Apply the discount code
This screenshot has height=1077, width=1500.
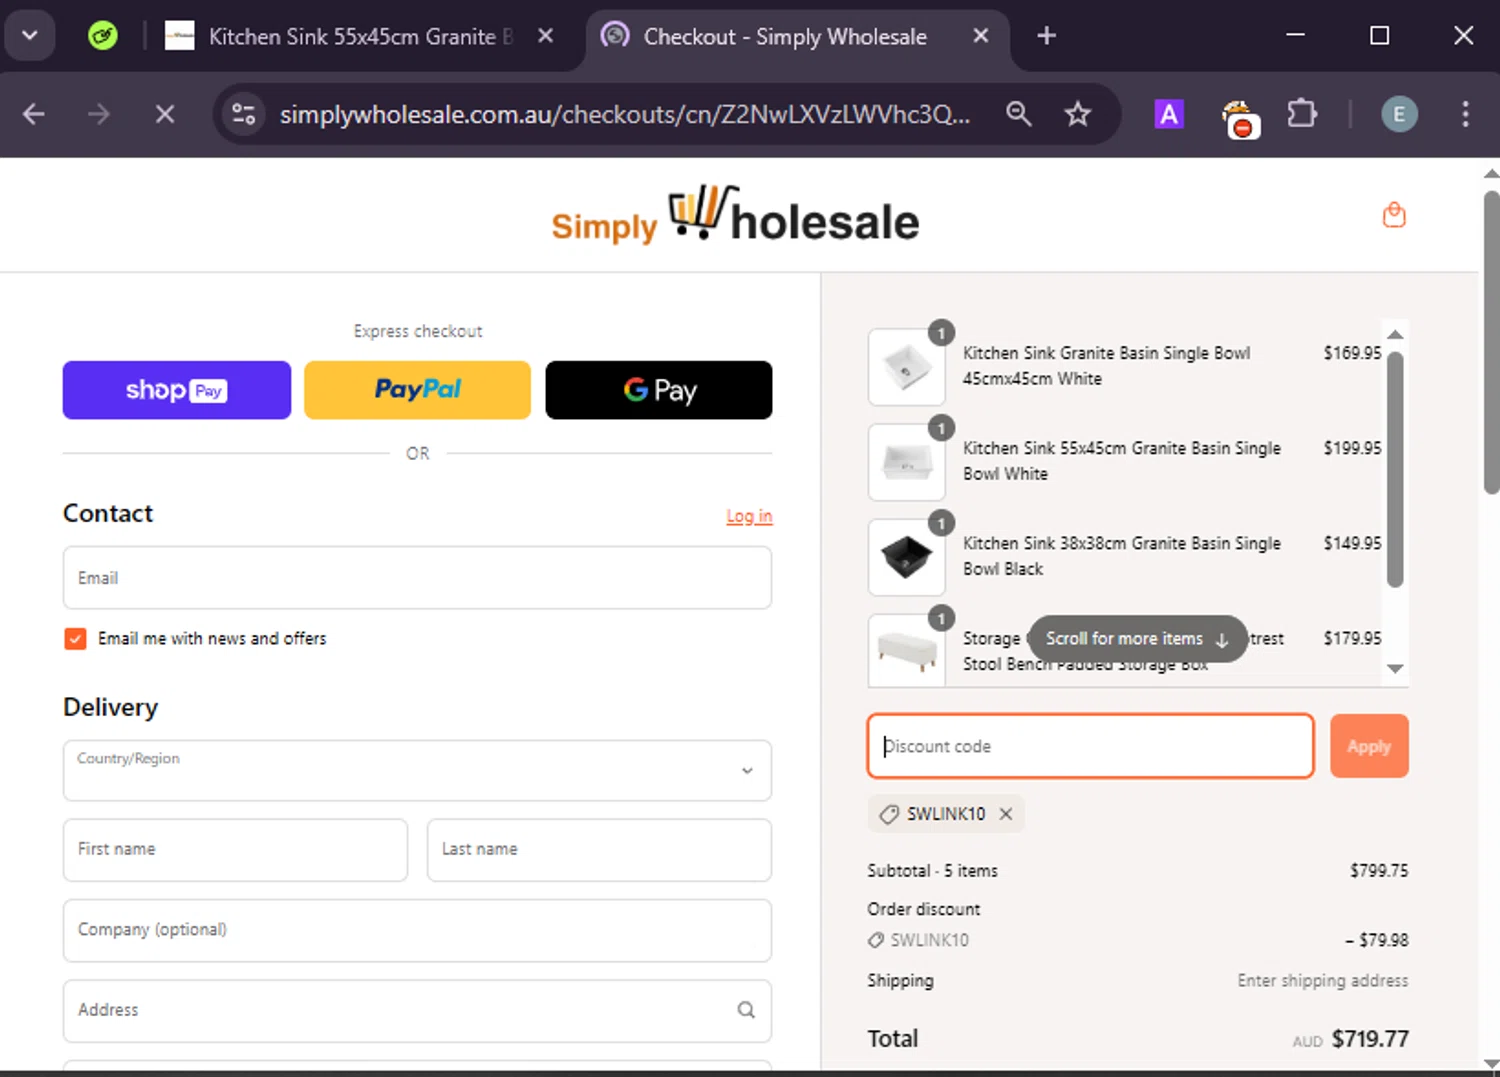coord(1369,746)
